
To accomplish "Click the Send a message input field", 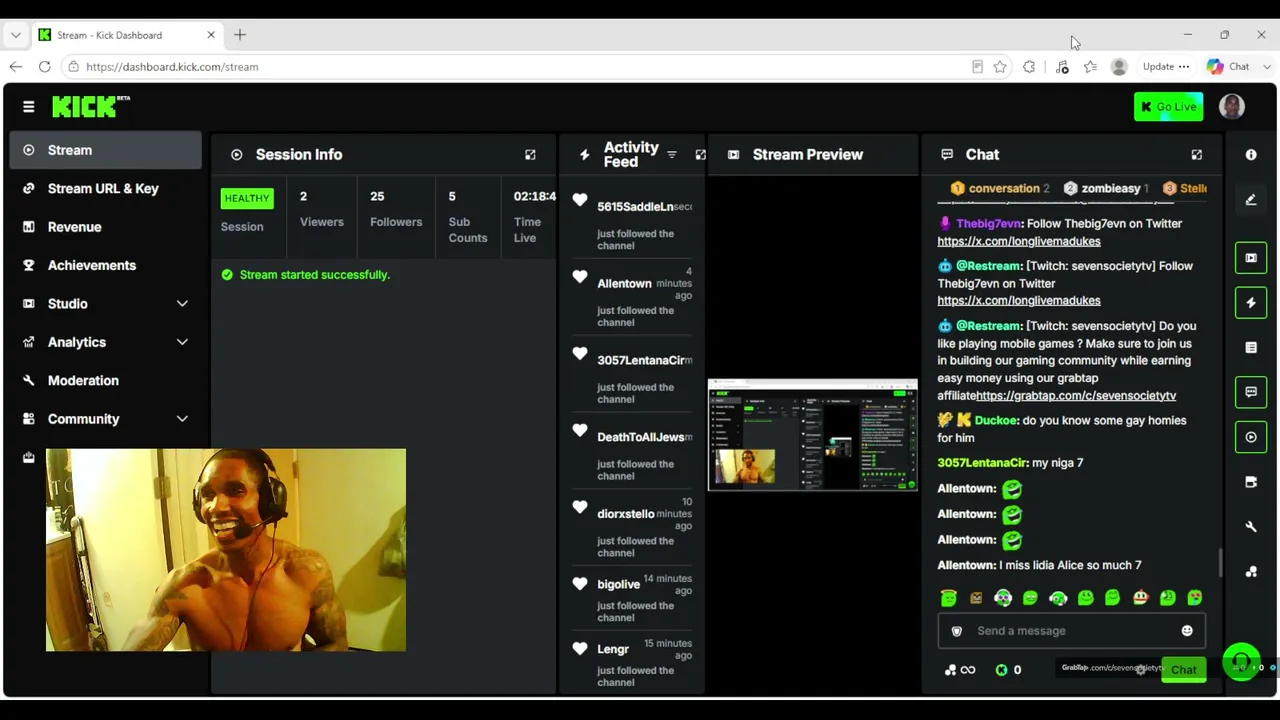I will click(x=1070, y=631).
